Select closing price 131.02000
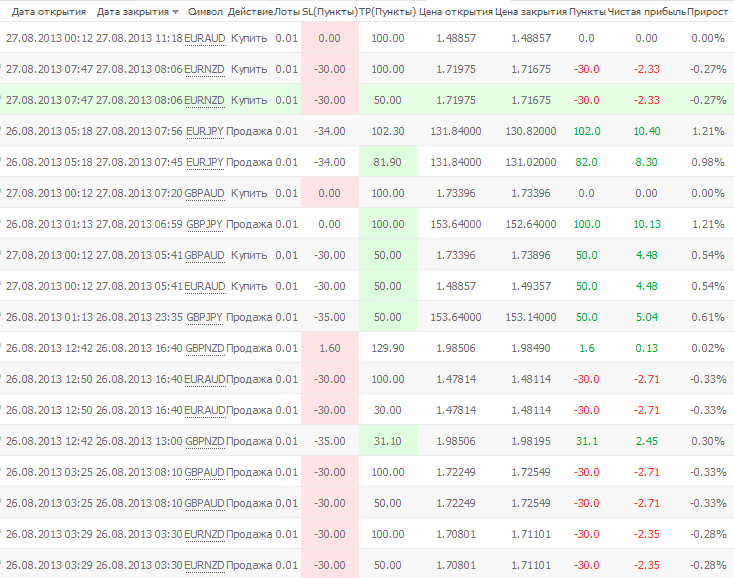Screen dimensions: 734x578 pos(531,162)
